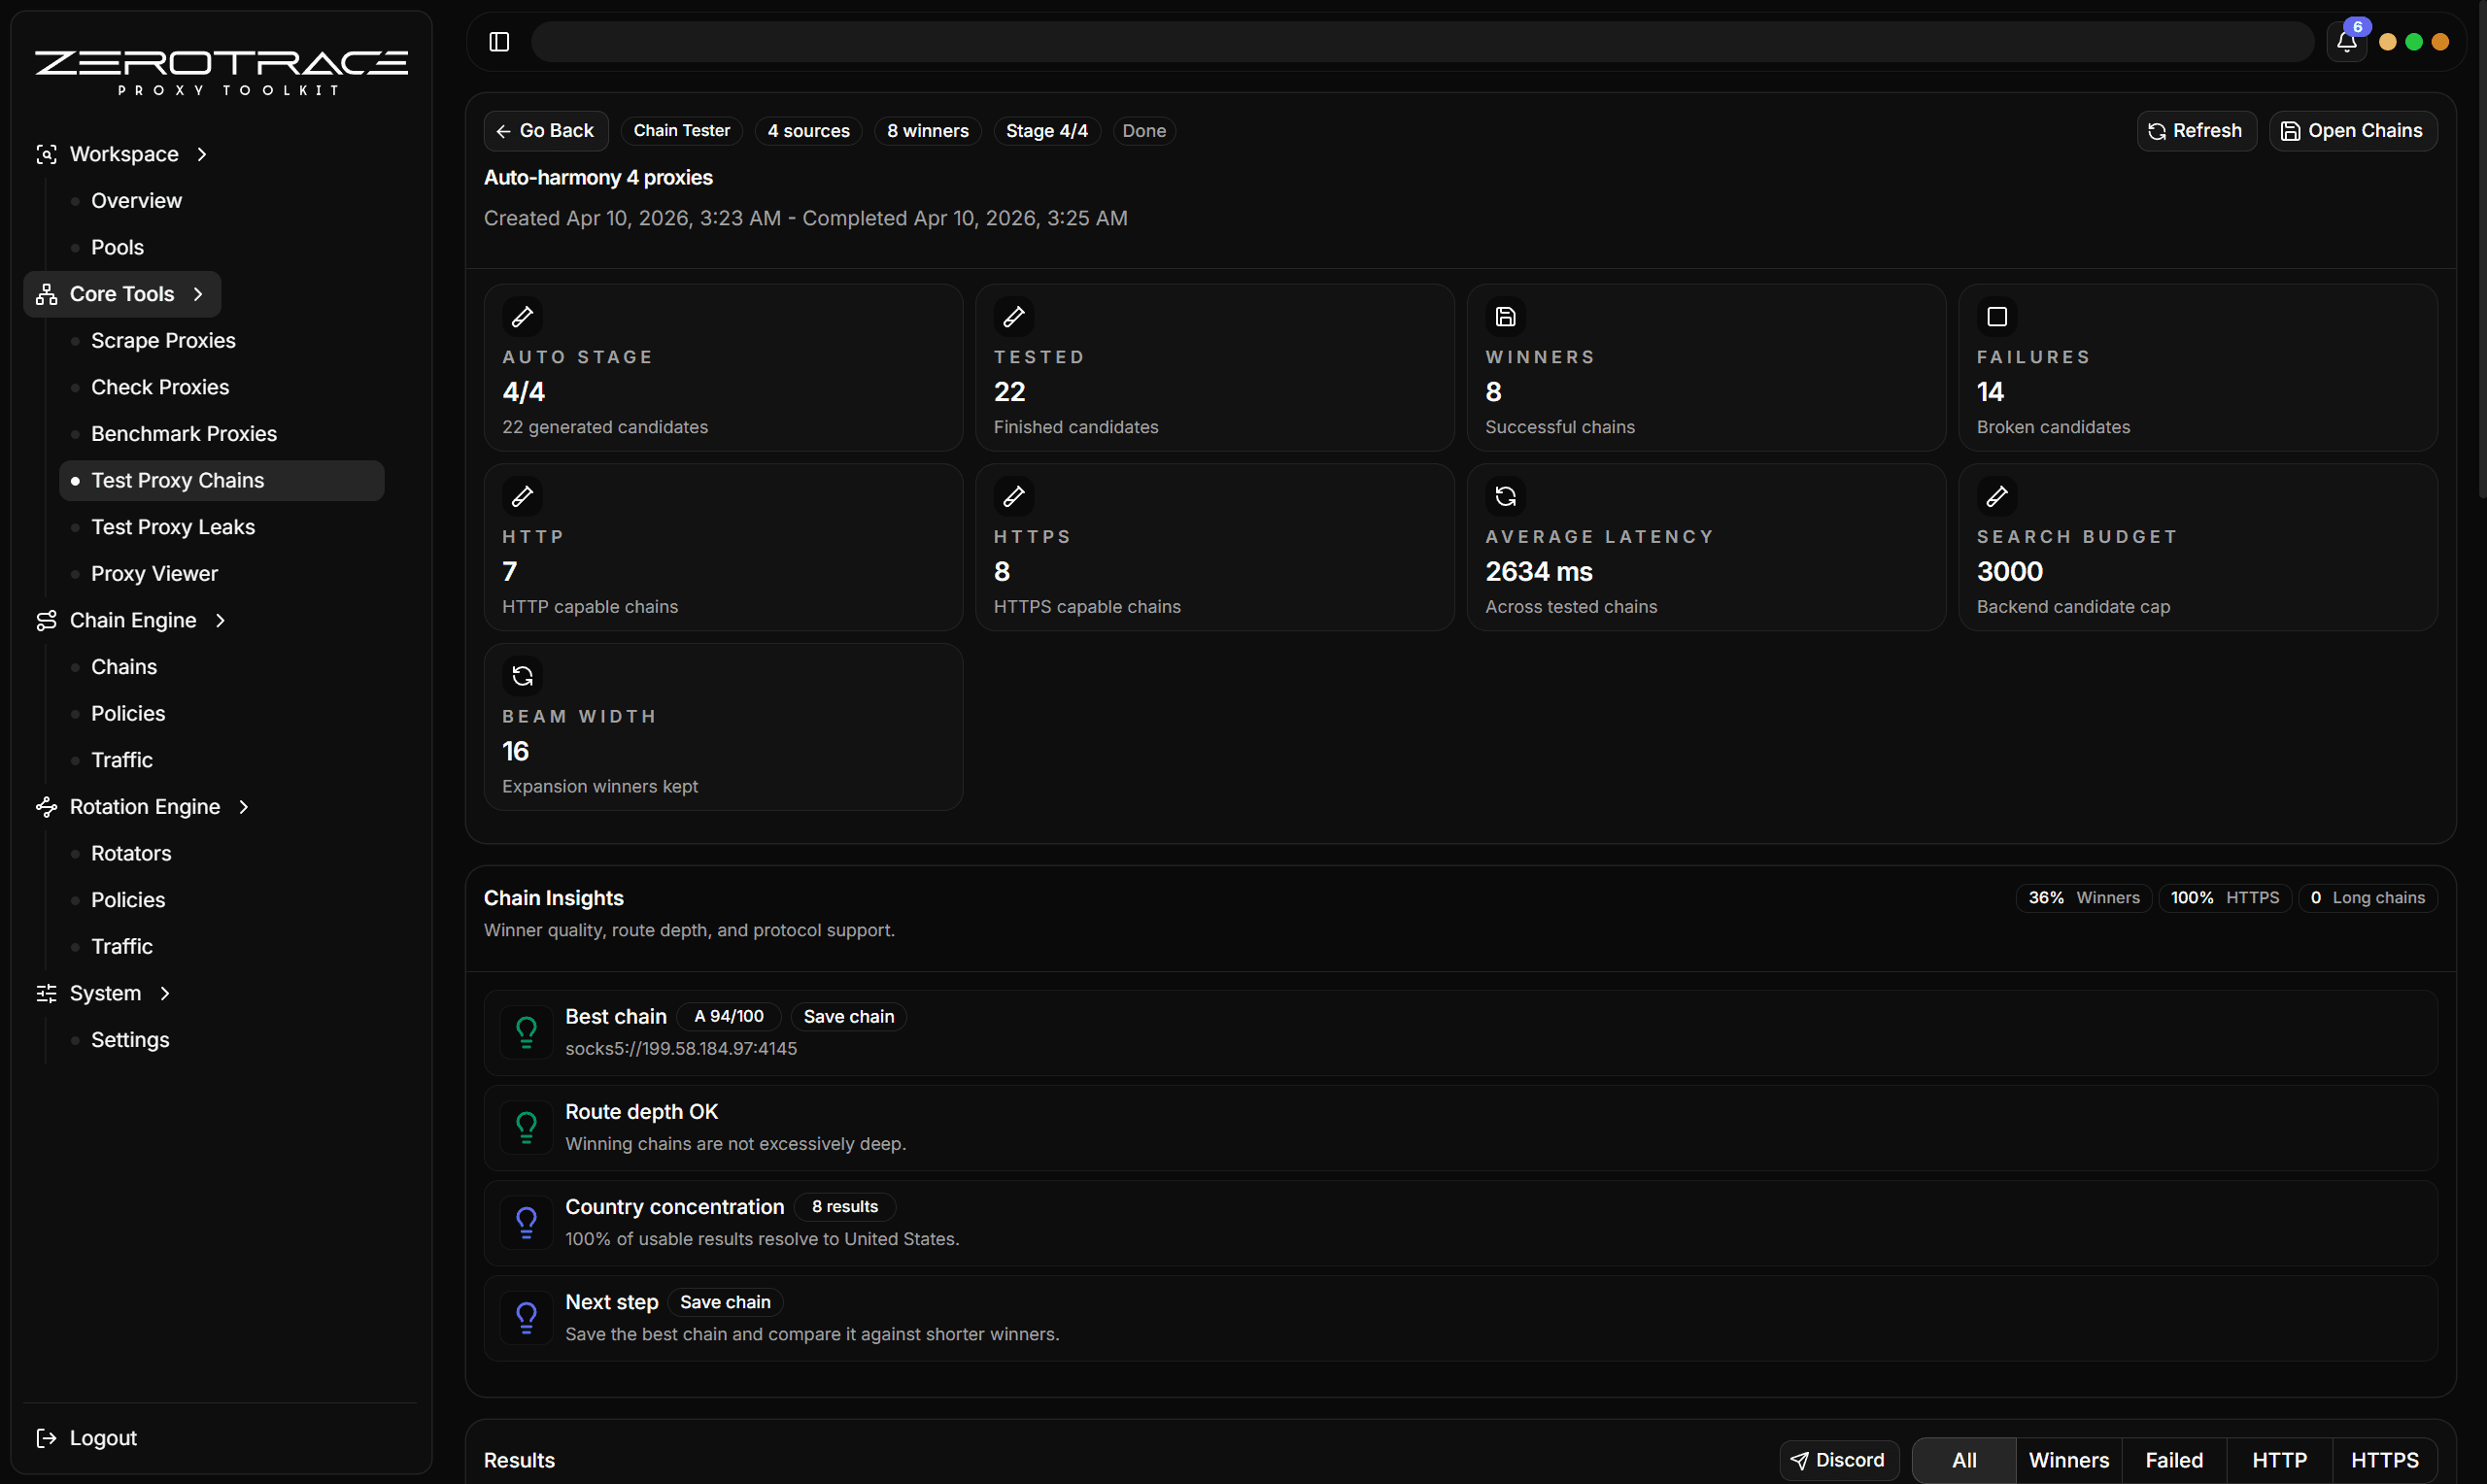2487x1484 pixels.
Task: Click the Failures card square icon
Action: tap(1996, 317)
